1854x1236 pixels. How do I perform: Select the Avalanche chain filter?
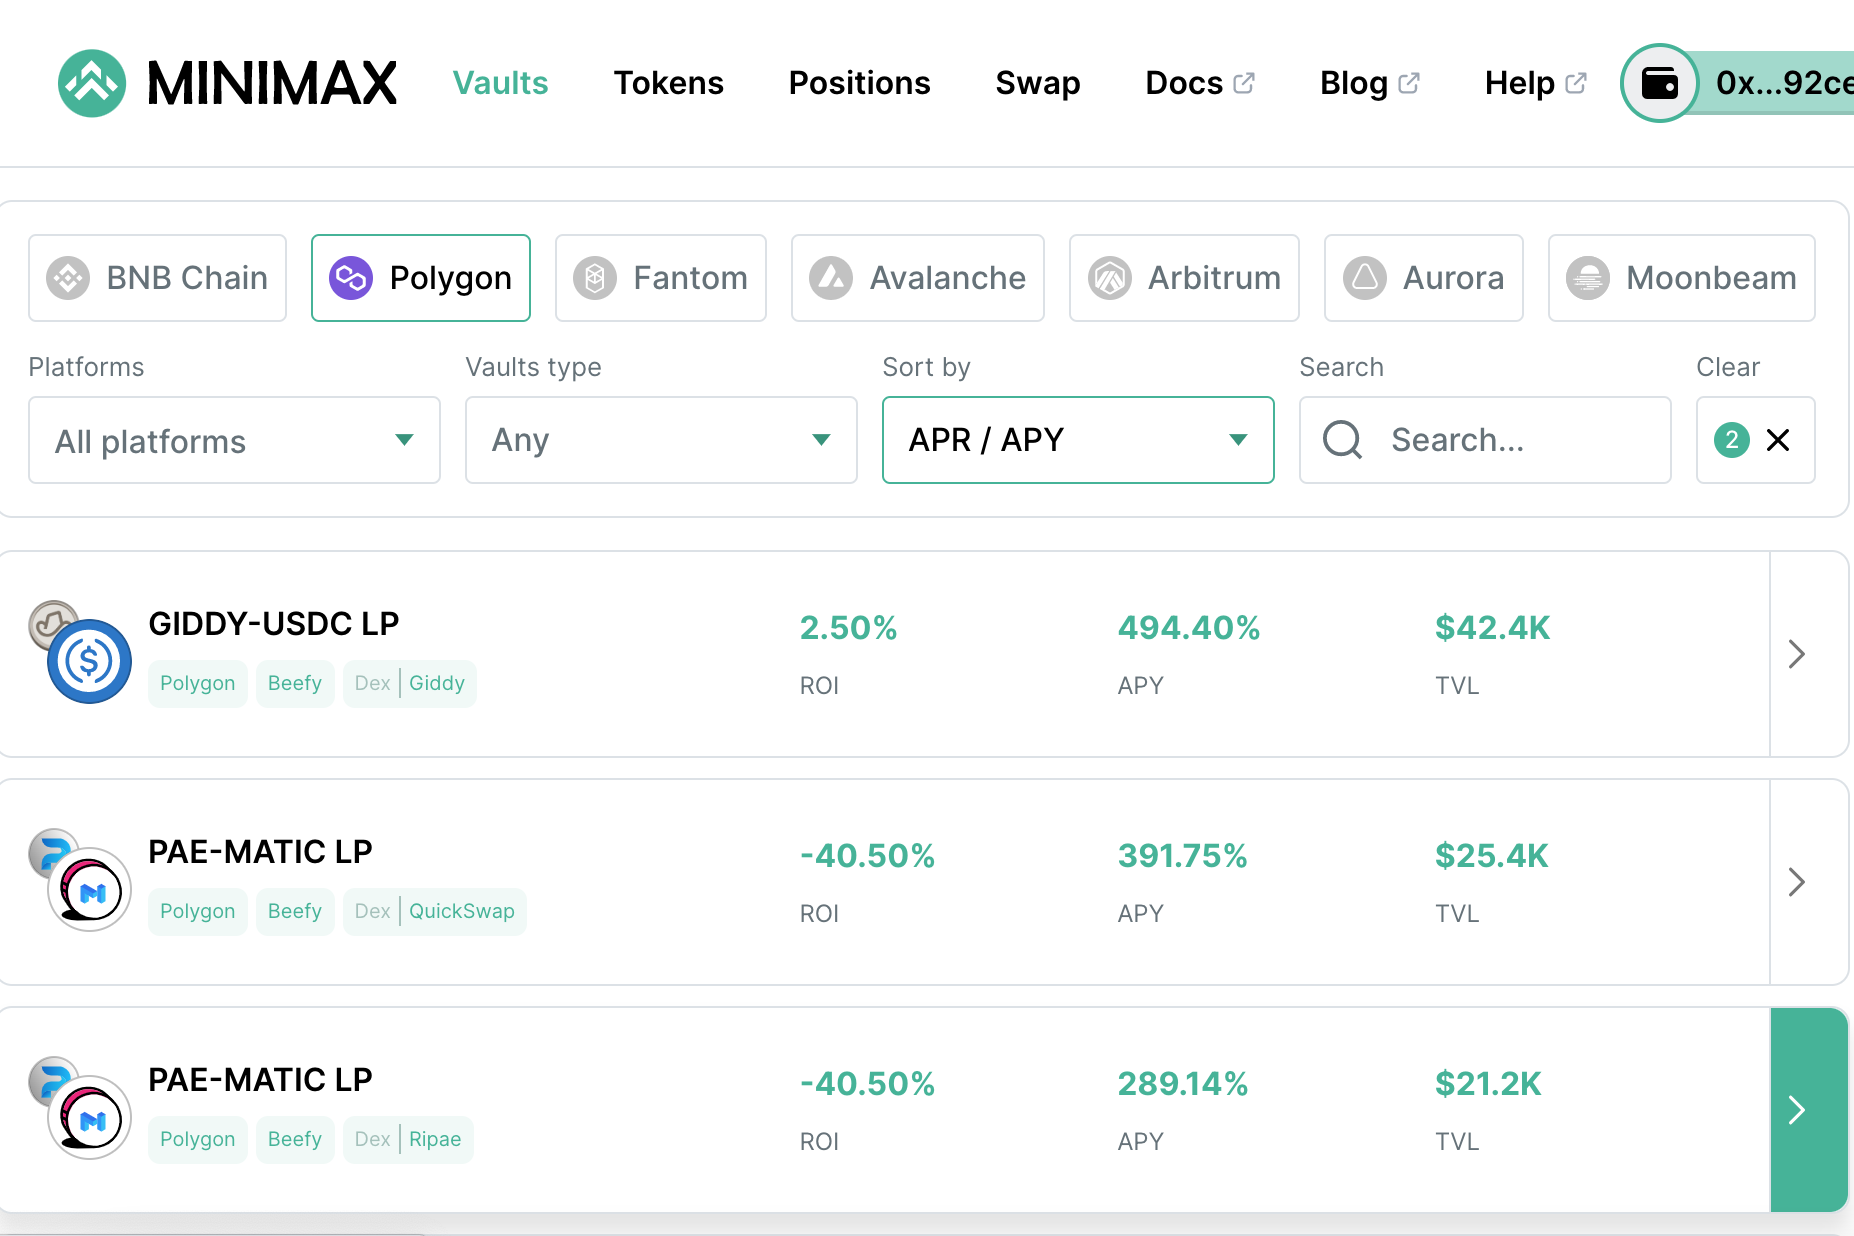(918, 278)
